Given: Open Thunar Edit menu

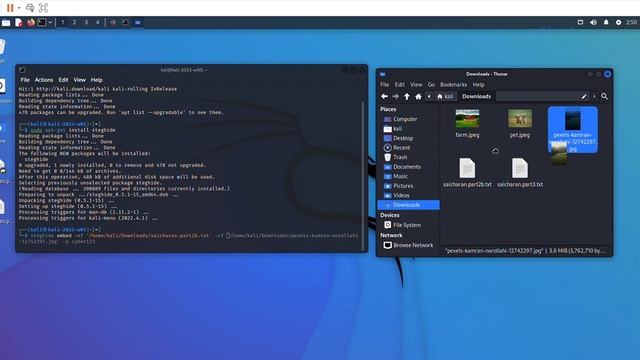Looking at the screenshot, I should pos(400,84).
